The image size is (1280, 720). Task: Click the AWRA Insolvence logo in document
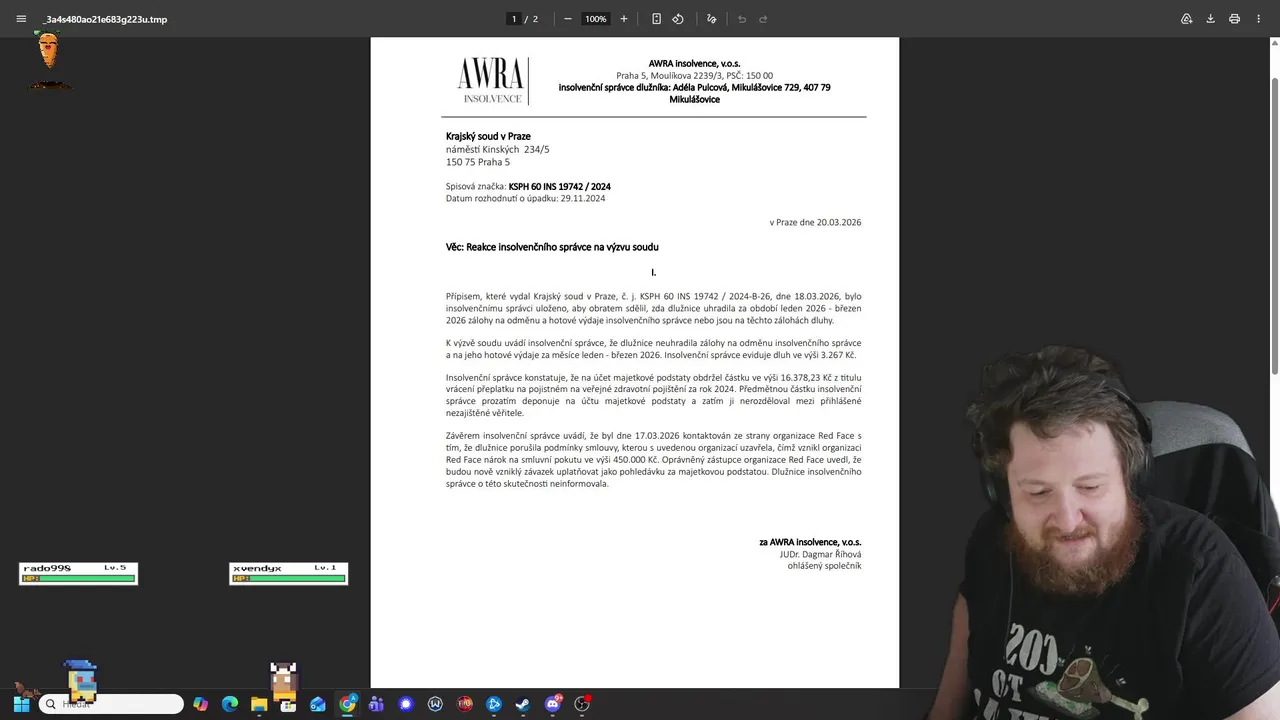[x=492, y=81]
